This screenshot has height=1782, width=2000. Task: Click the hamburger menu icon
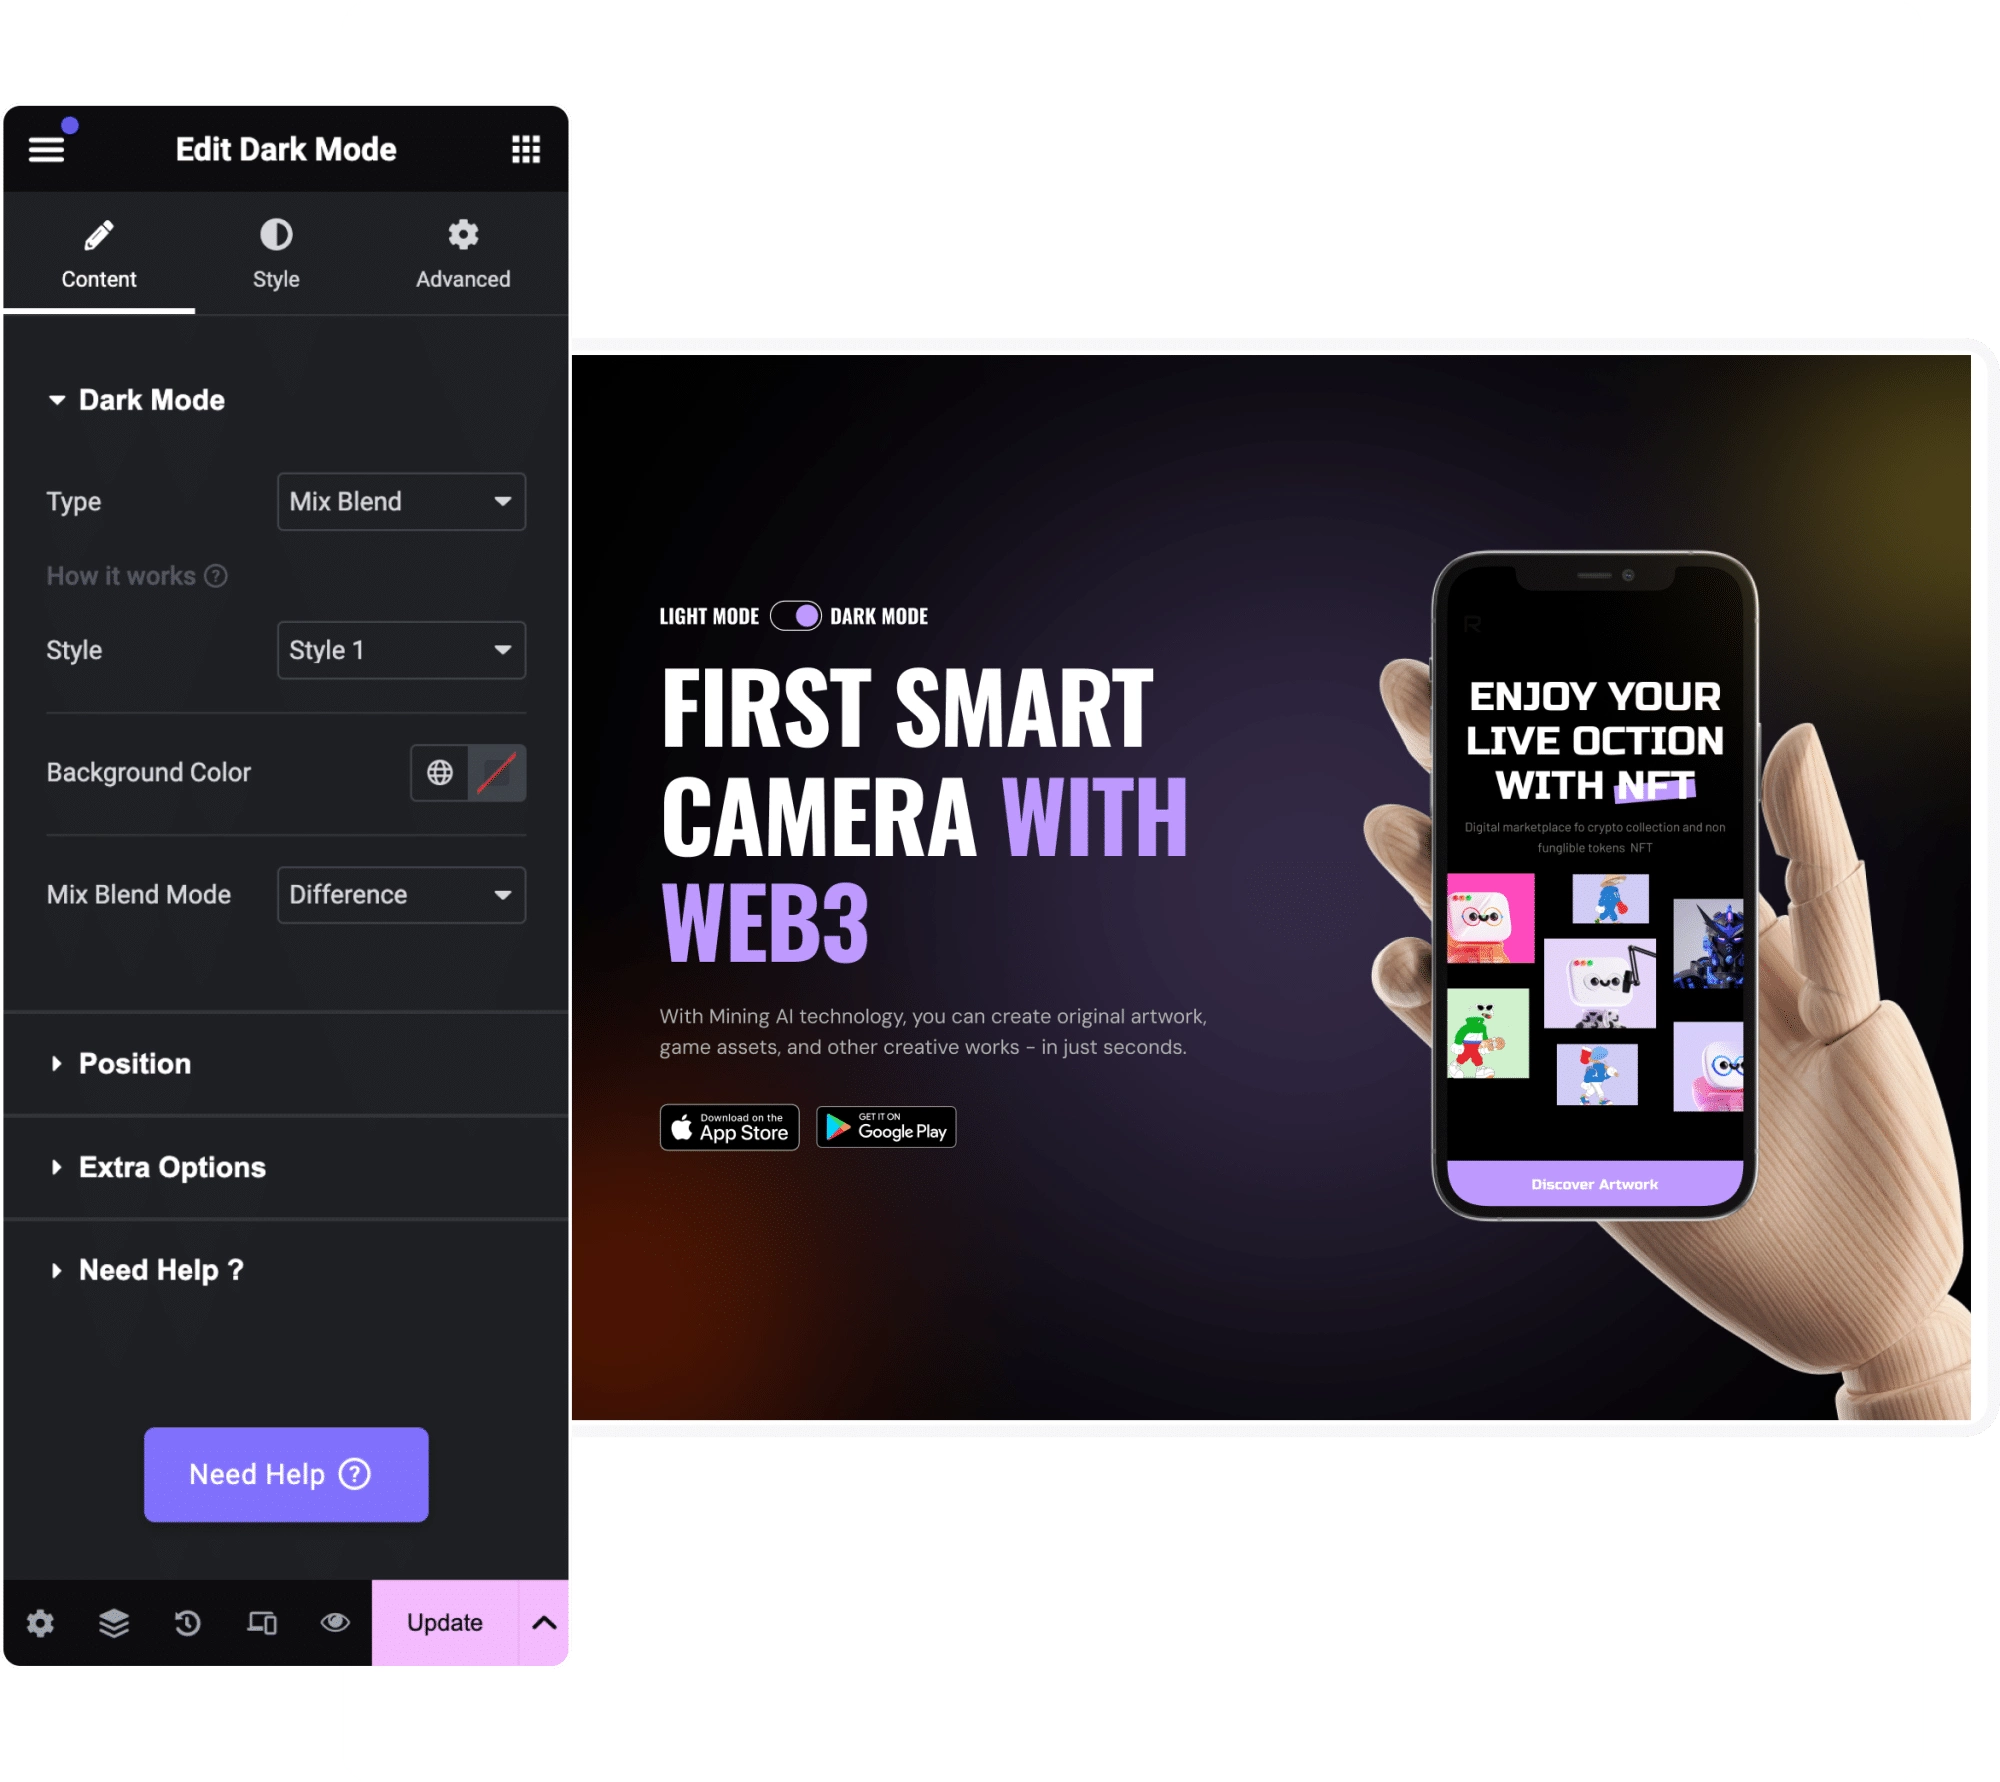pos(46,150)
